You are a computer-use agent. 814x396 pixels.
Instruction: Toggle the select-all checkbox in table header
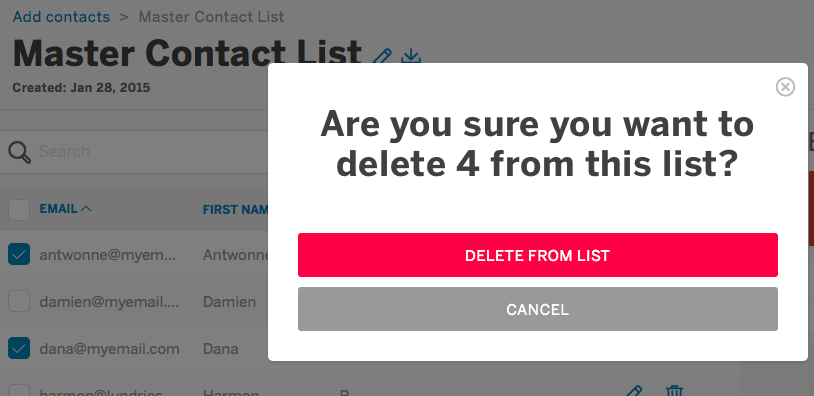(x=19, y=210)
